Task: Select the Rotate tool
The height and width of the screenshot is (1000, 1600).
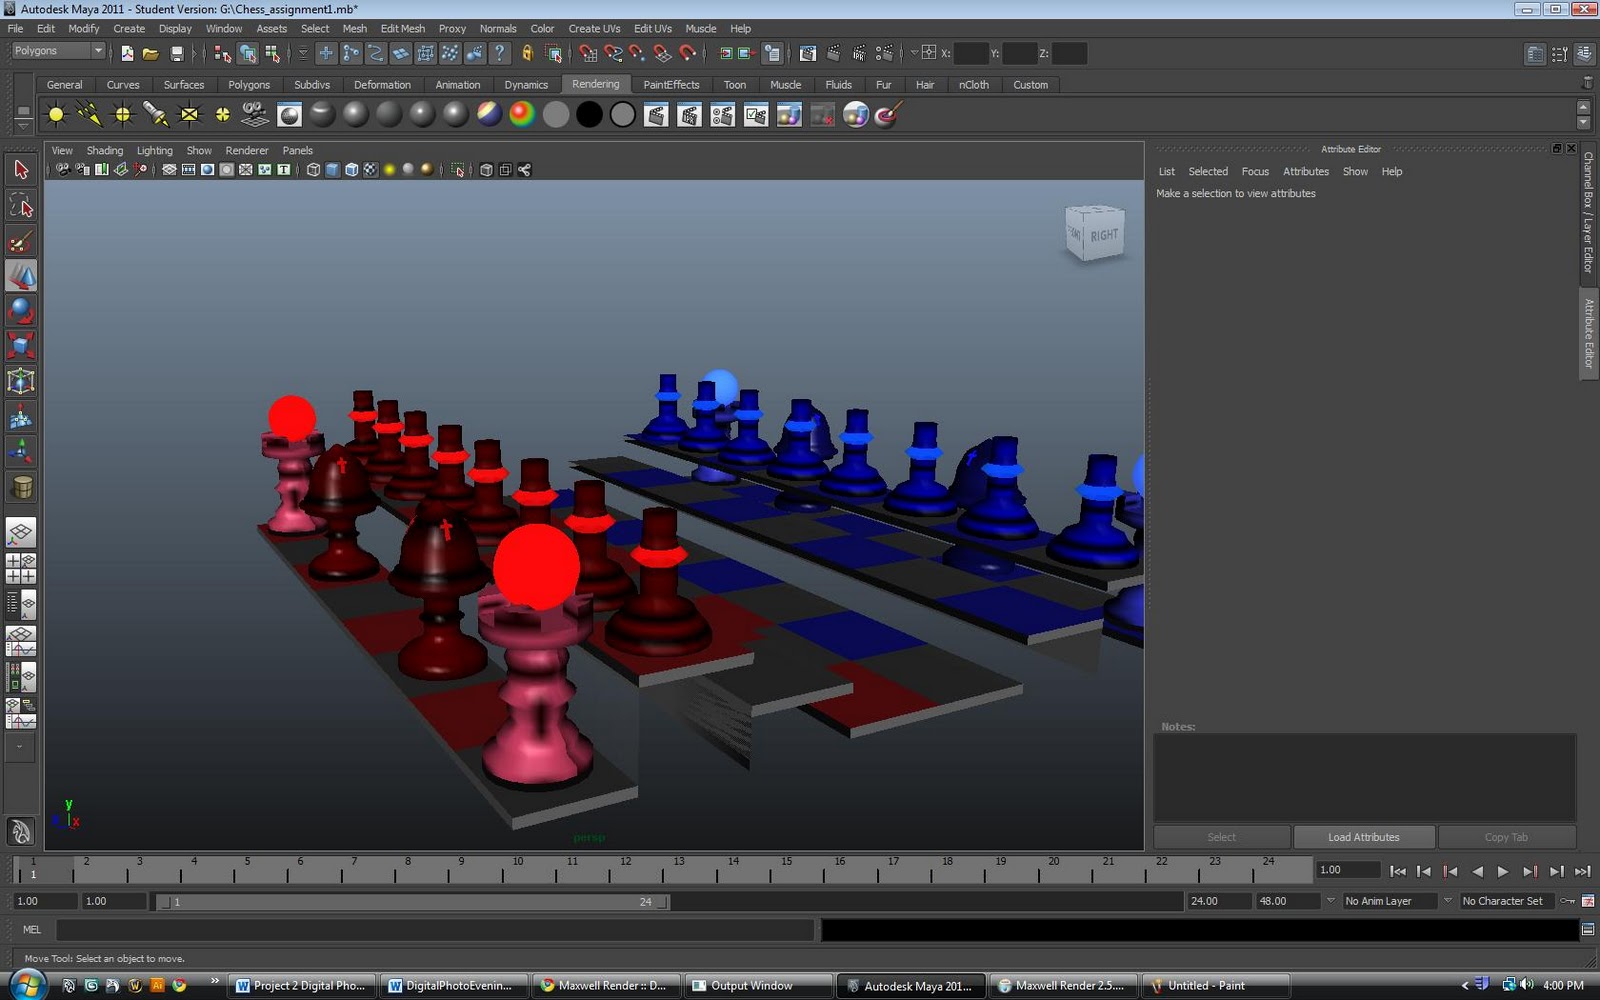Action: pos(20,311)
